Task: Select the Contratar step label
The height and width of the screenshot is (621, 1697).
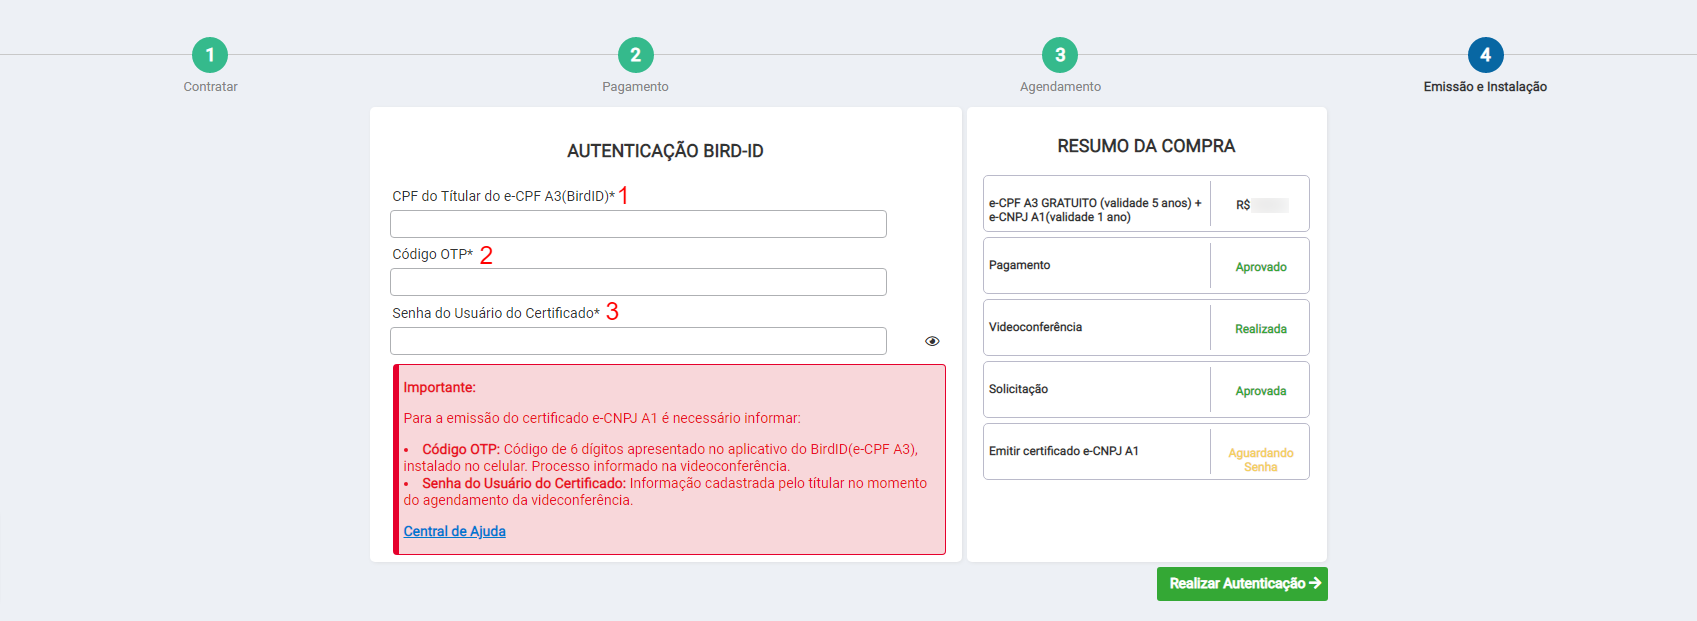Action: click(210, 87)
